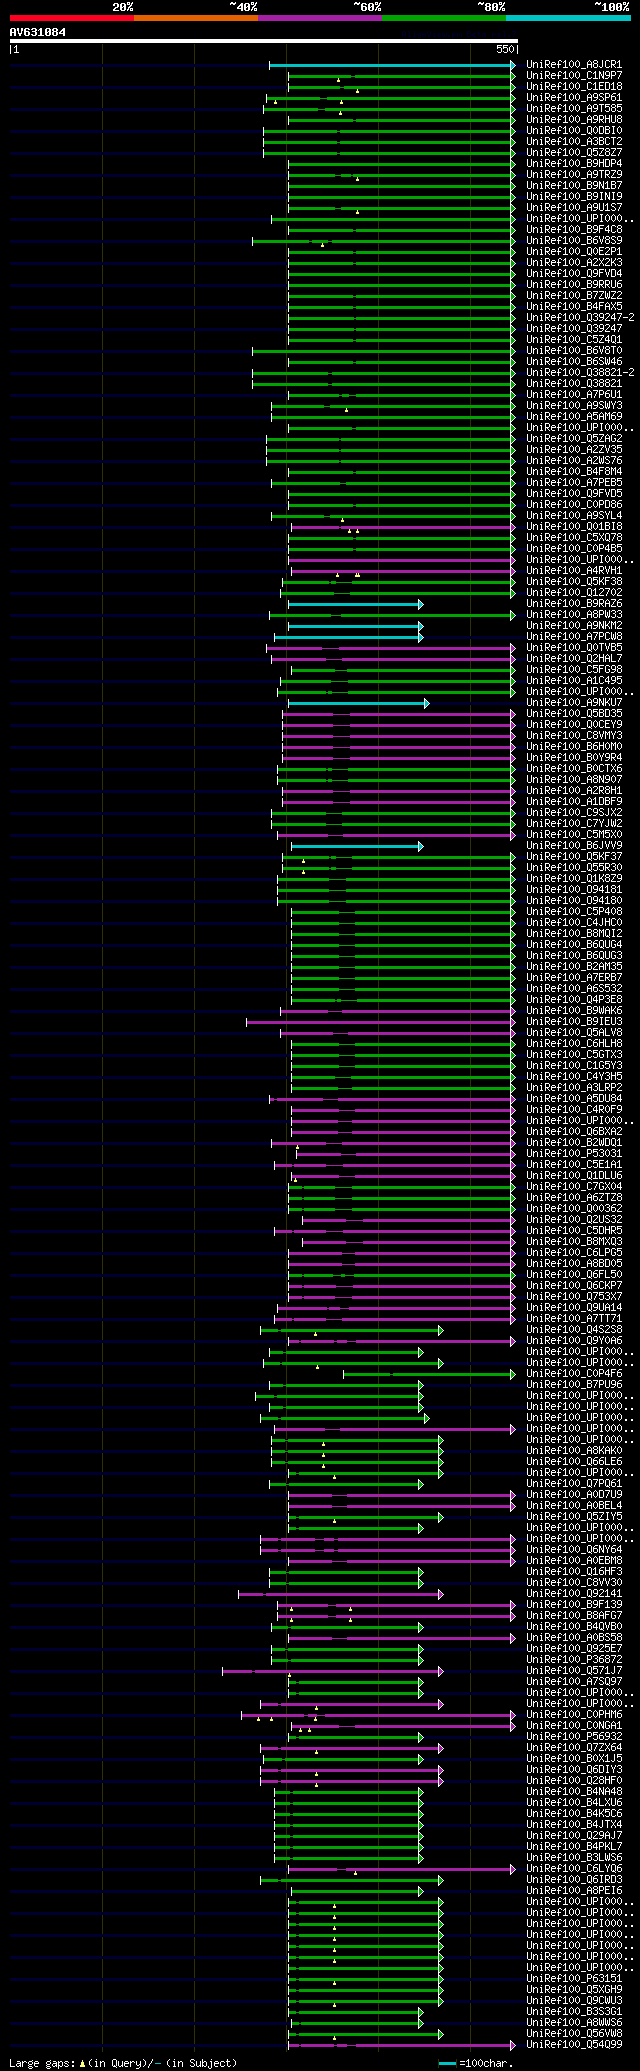Select label UniRef100_Q7PQ61
The width and height of the screenshot is (640, 2071).
tap(574, 1484)
